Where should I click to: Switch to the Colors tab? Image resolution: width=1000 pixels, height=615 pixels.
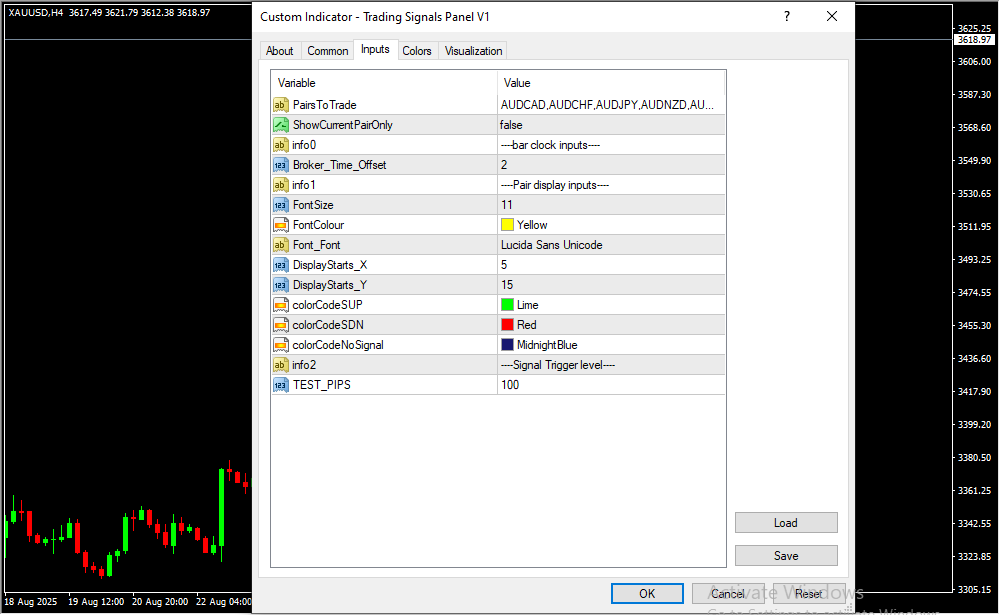click(417, 51)
